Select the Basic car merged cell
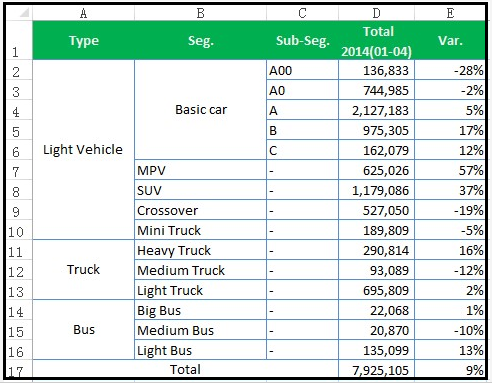 coord(200,110)
